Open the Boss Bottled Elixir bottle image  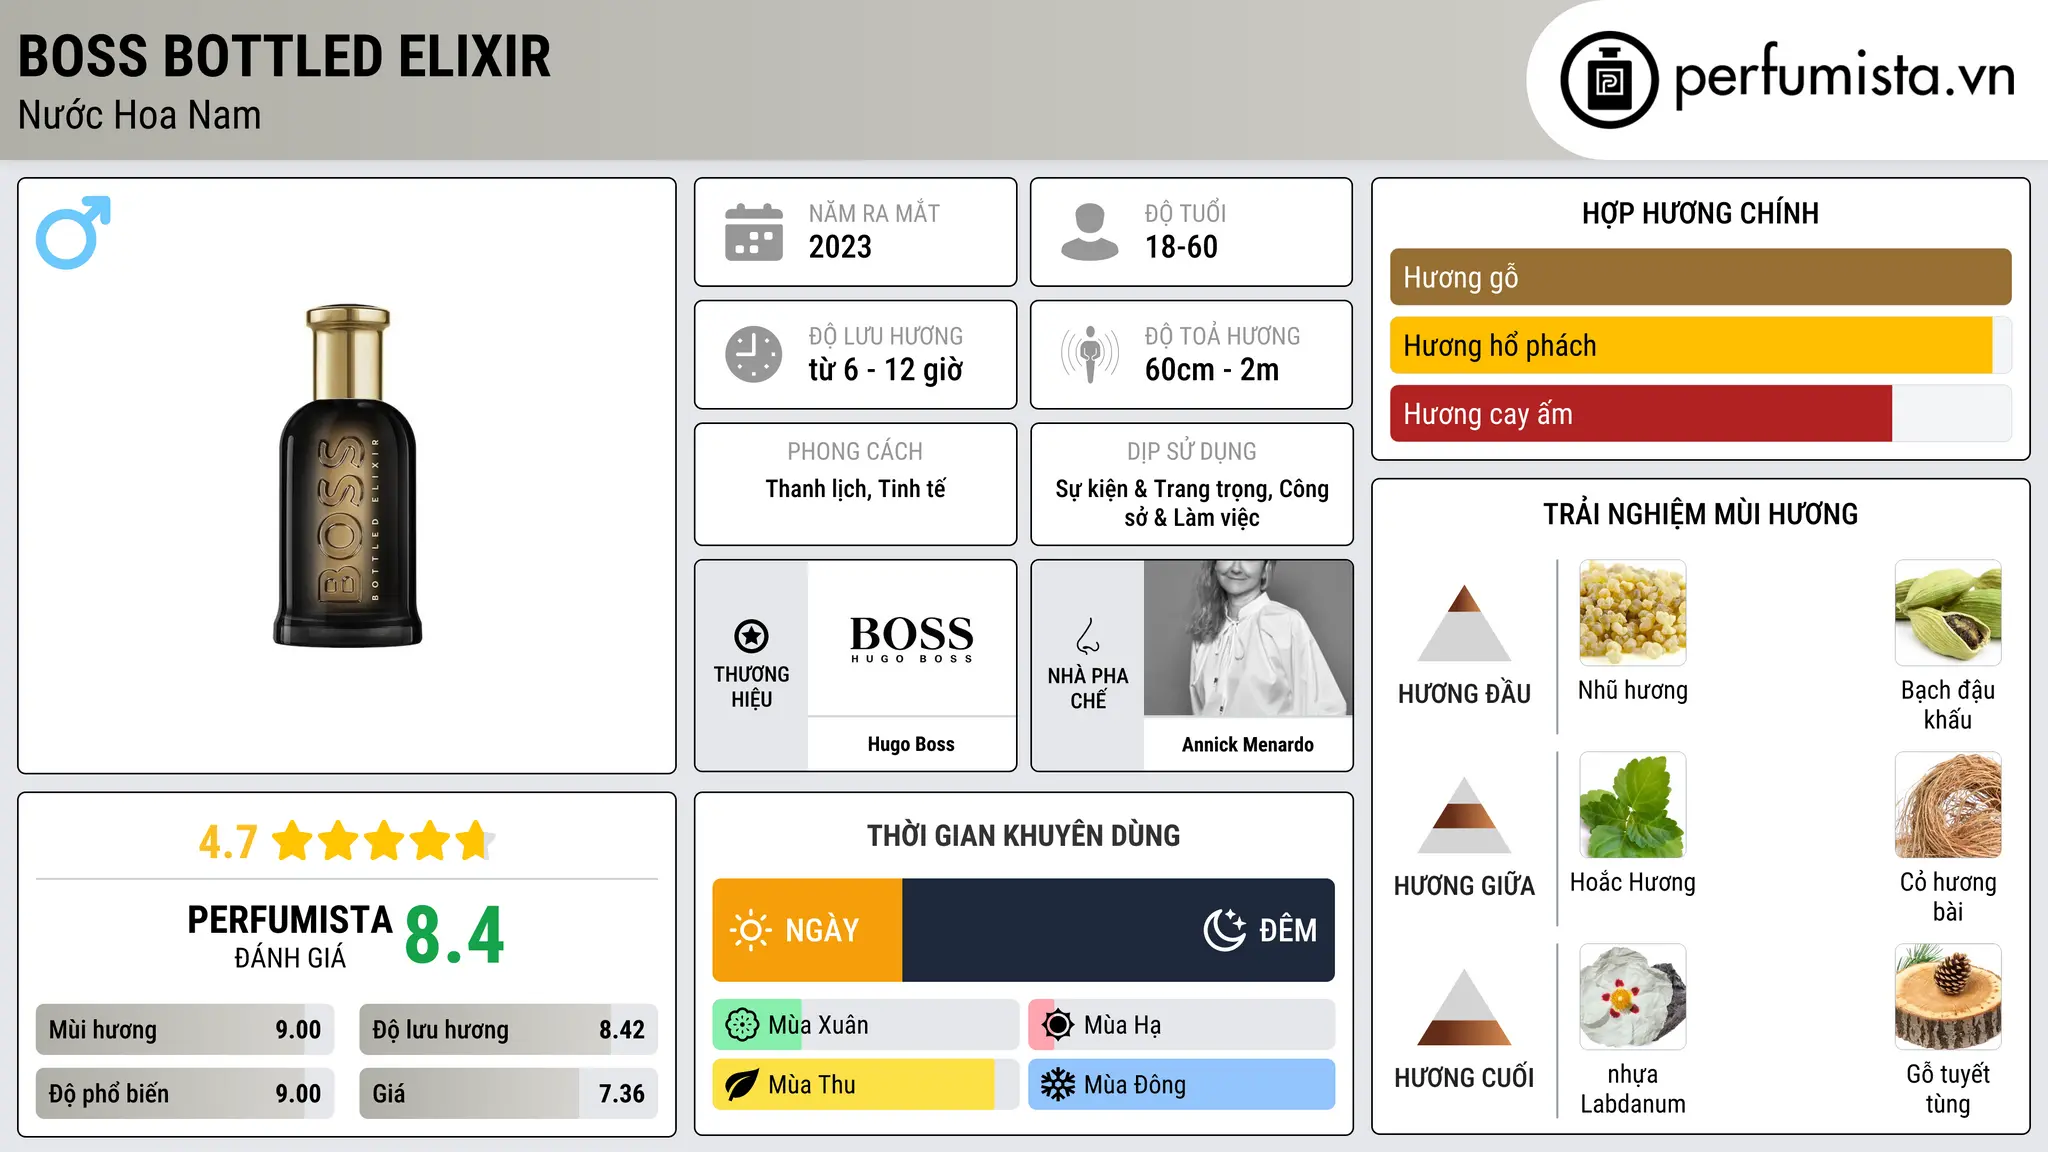coord(348,475)
